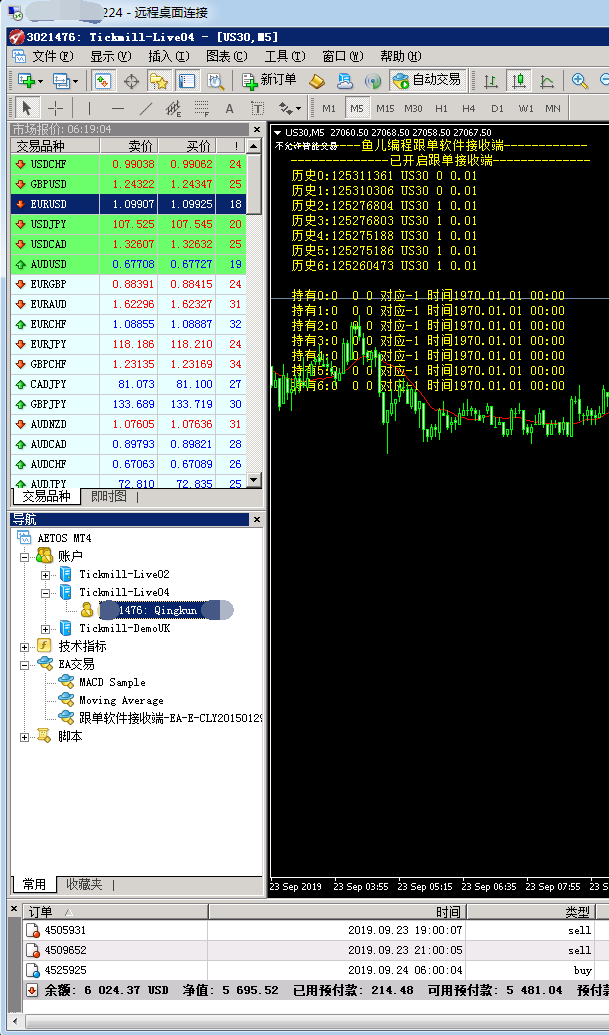Select the text label 'A' tool
The height and width of the screenshot is (1035, 609).
(229, 108)
